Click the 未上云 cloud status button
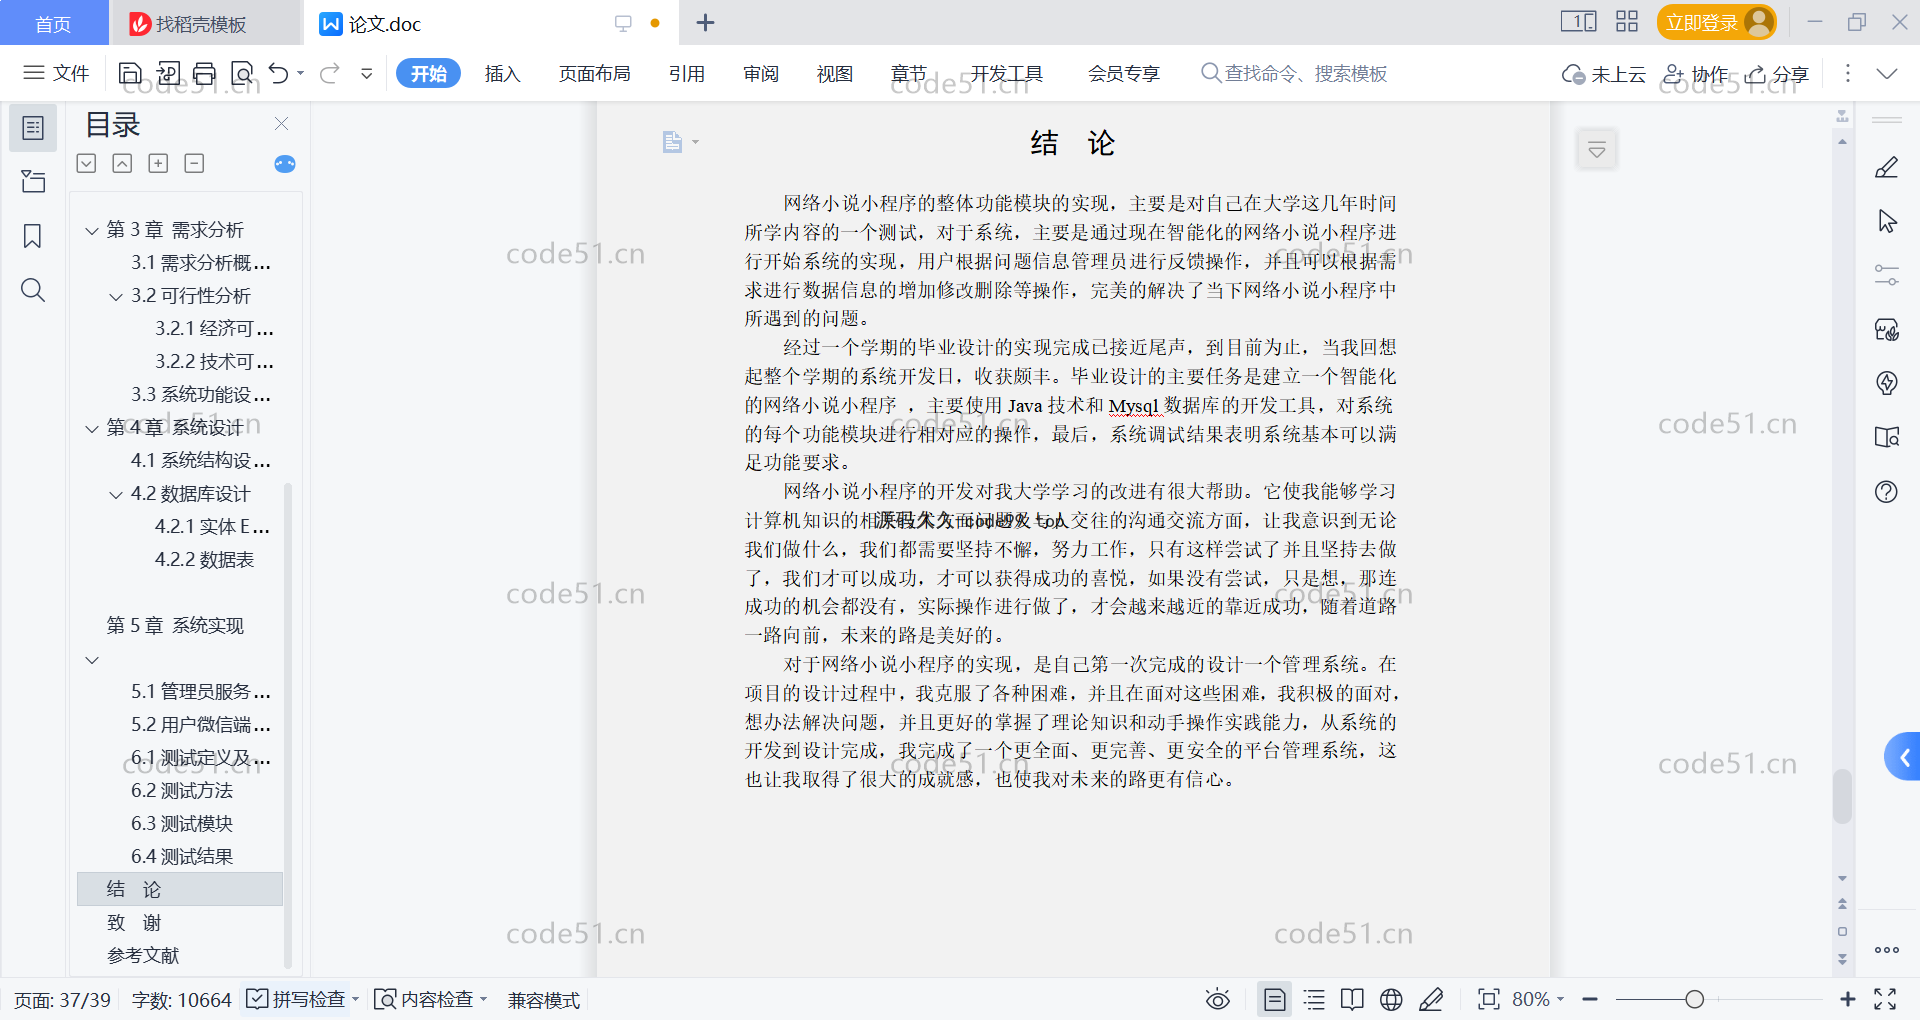 coord(1604,73)
